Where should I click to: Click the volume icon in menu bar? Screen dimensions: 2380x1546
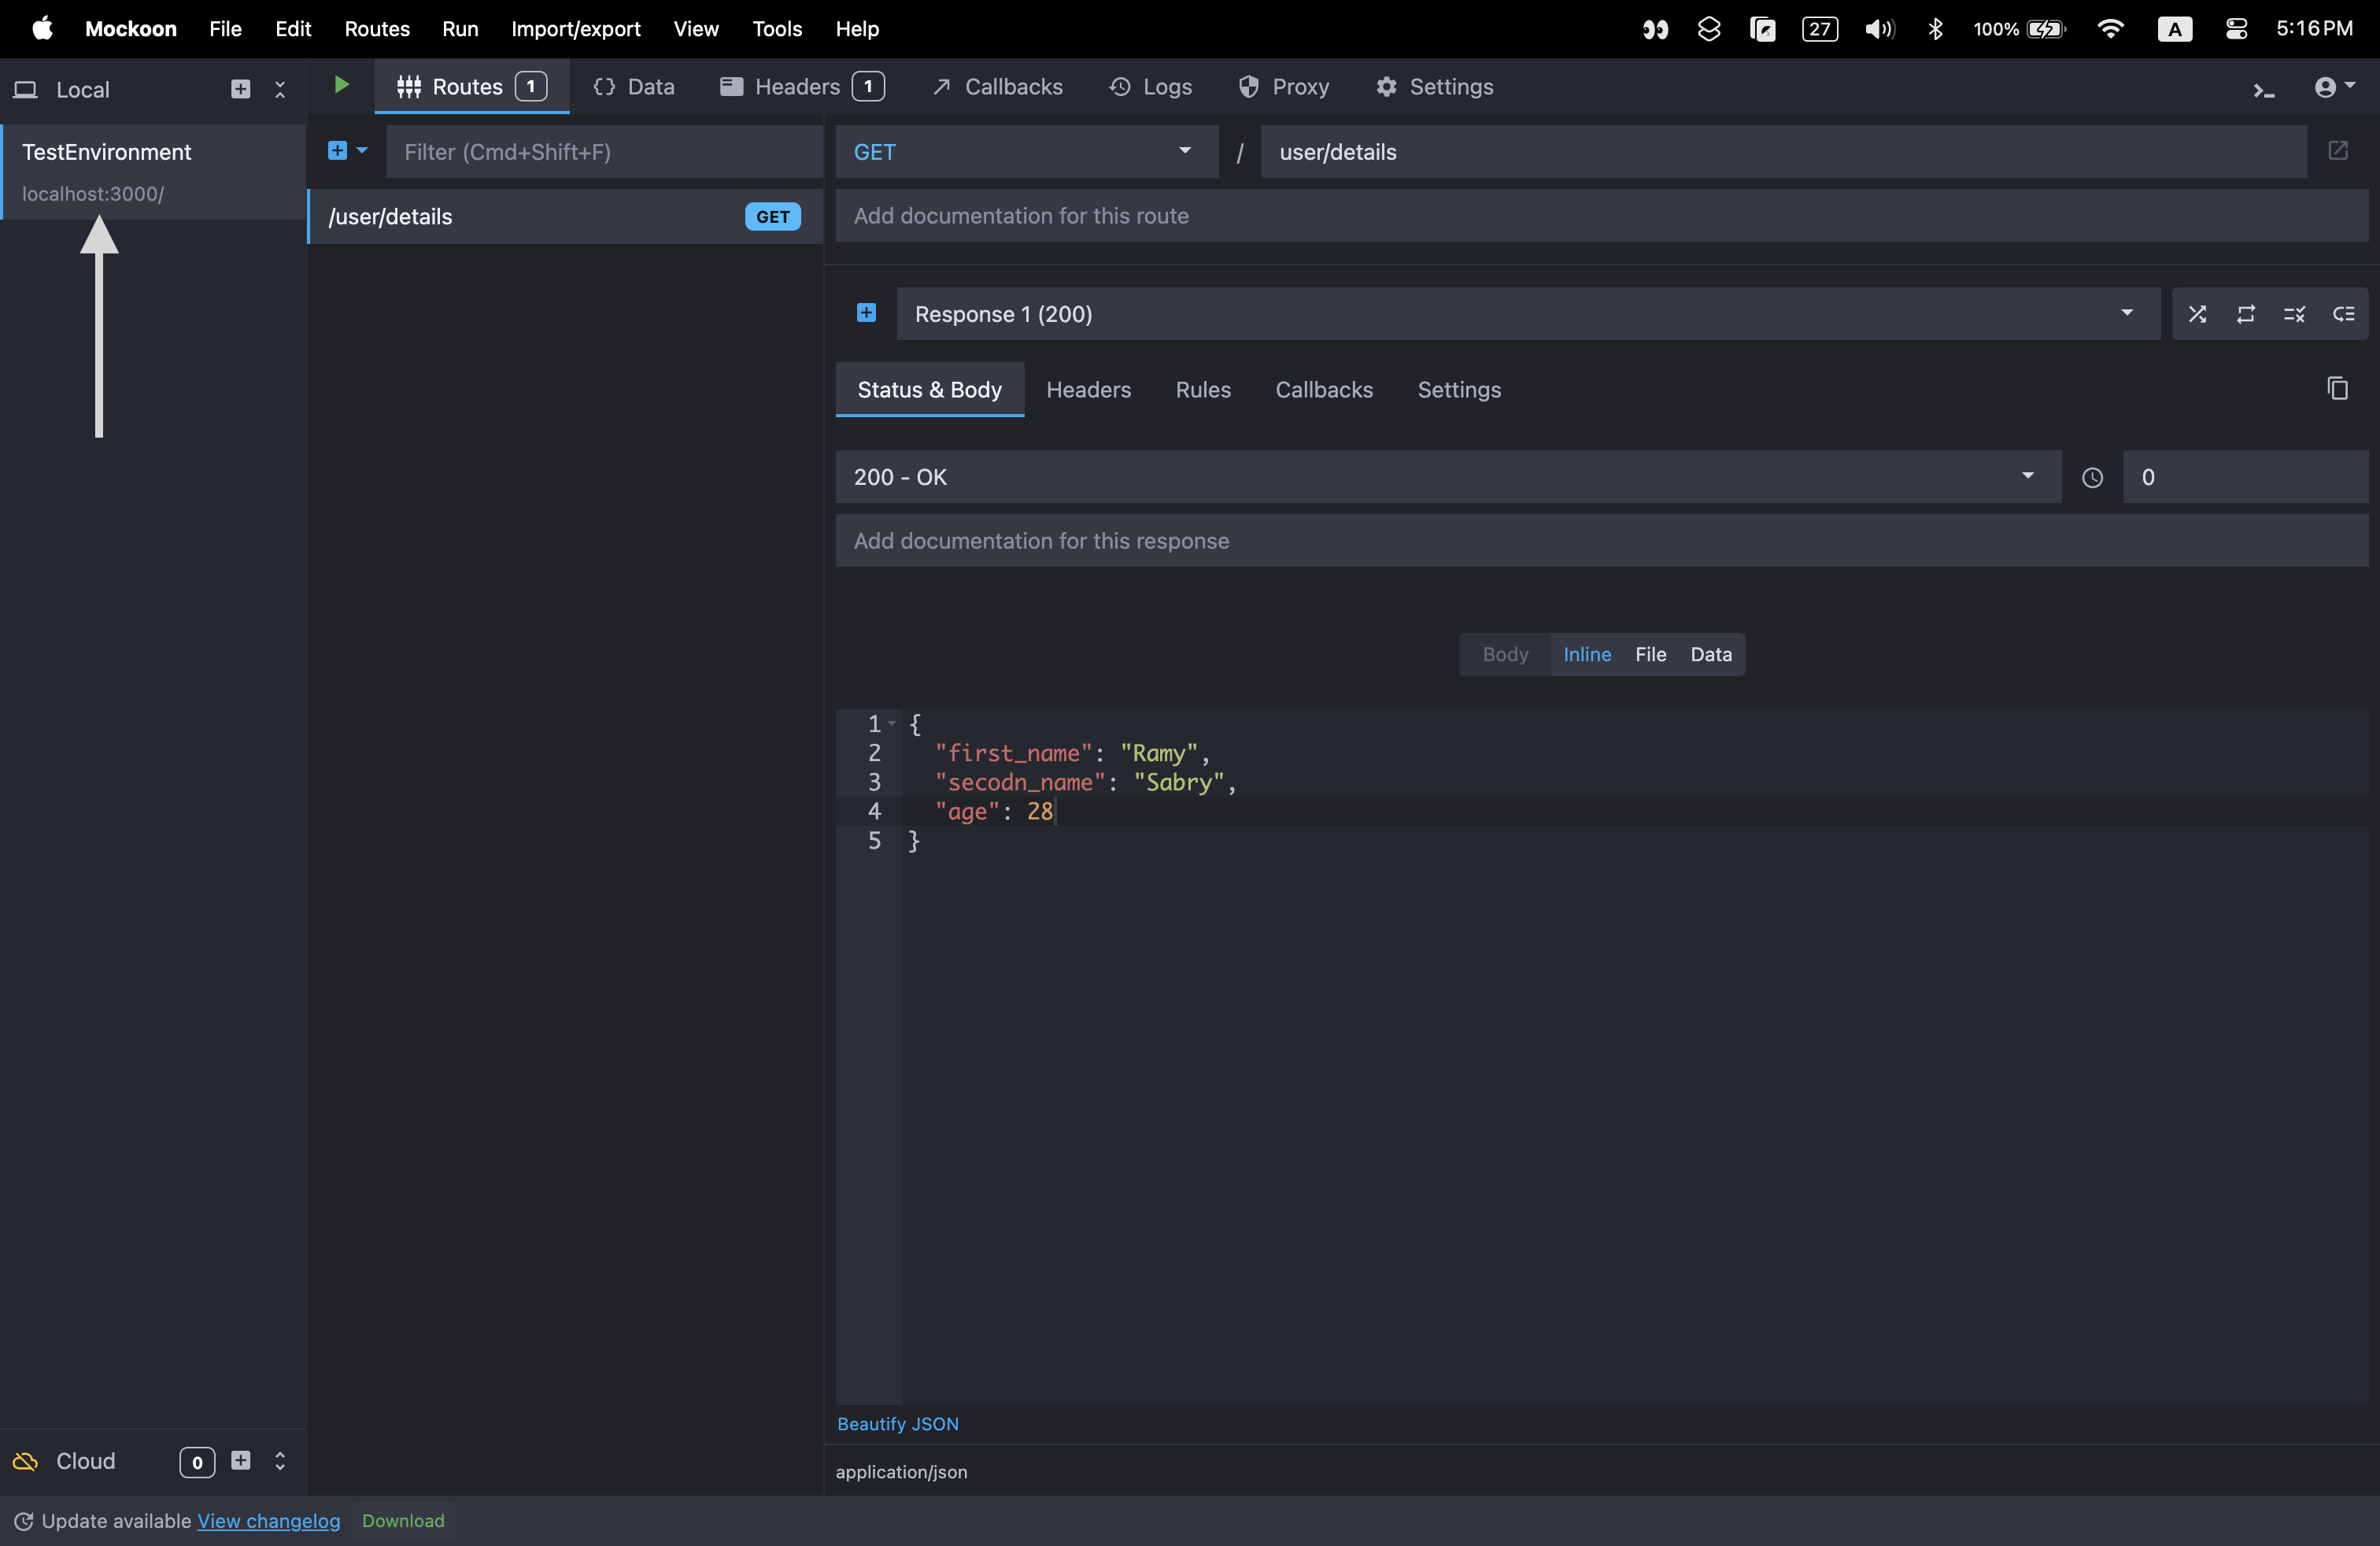[1879, 29]
